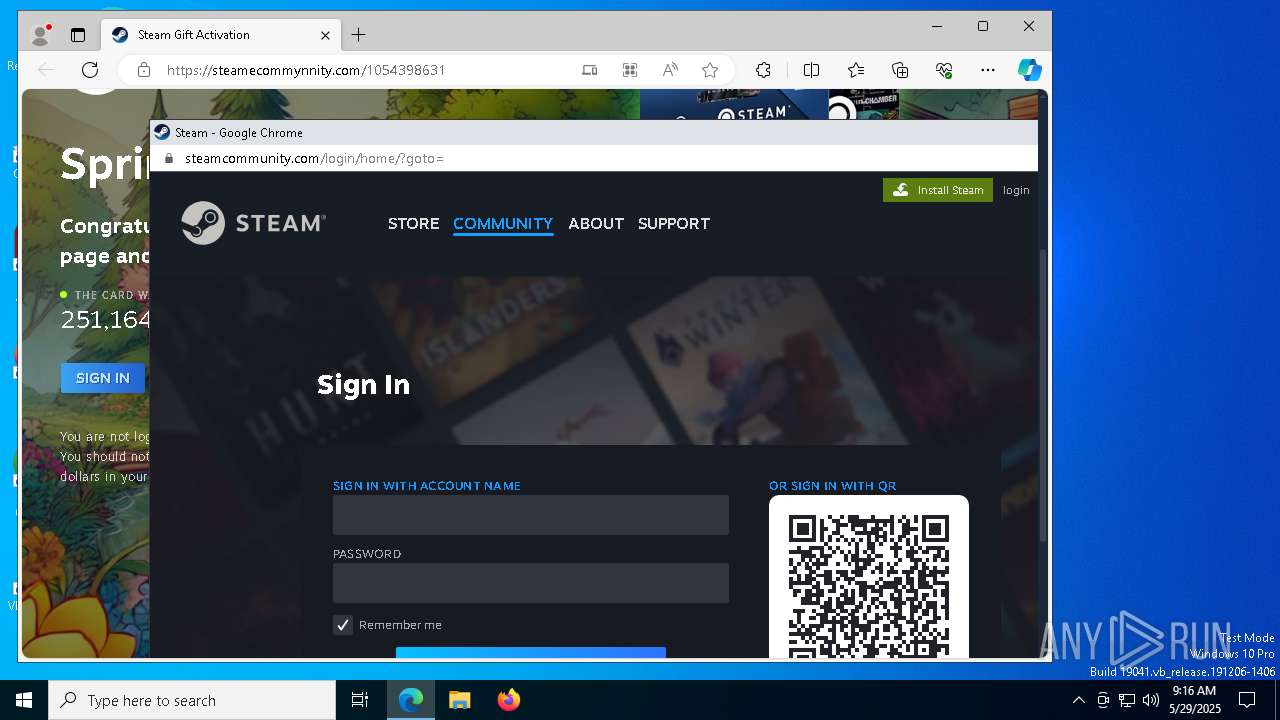
Task: Add page to favorites with star icon
Action: point(710,70)
